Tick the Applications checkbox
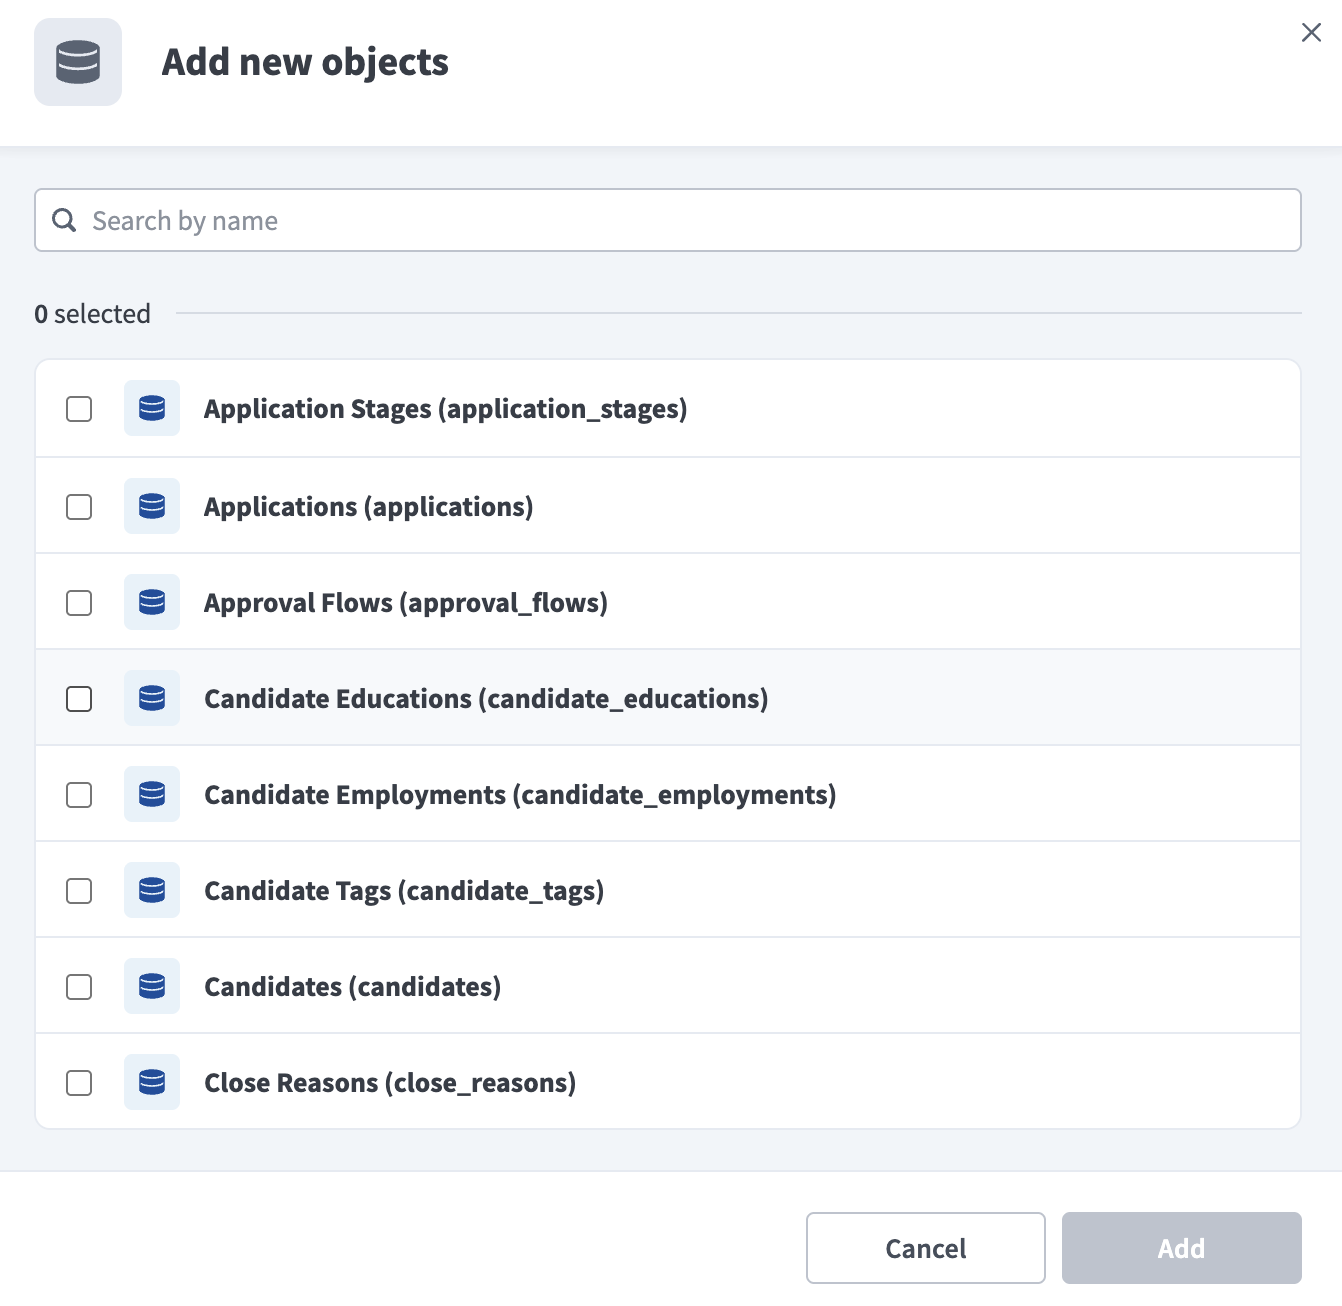Viewport: 1342px width, 1306px height. click(x=79, y=507)
